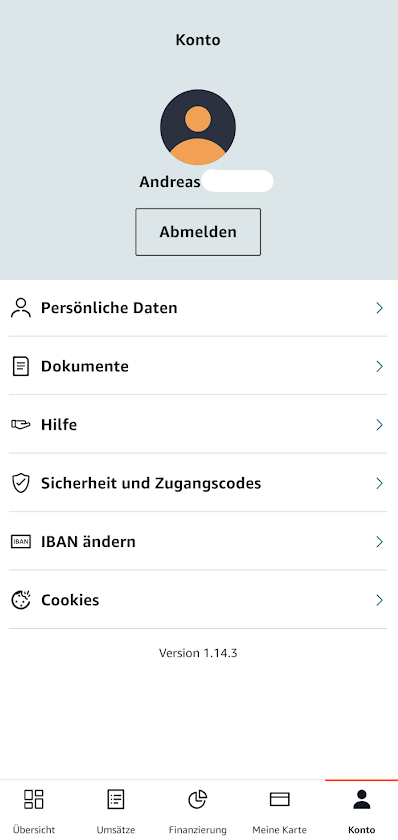Select the Konto tab in bottom bar

click(362, 810)
